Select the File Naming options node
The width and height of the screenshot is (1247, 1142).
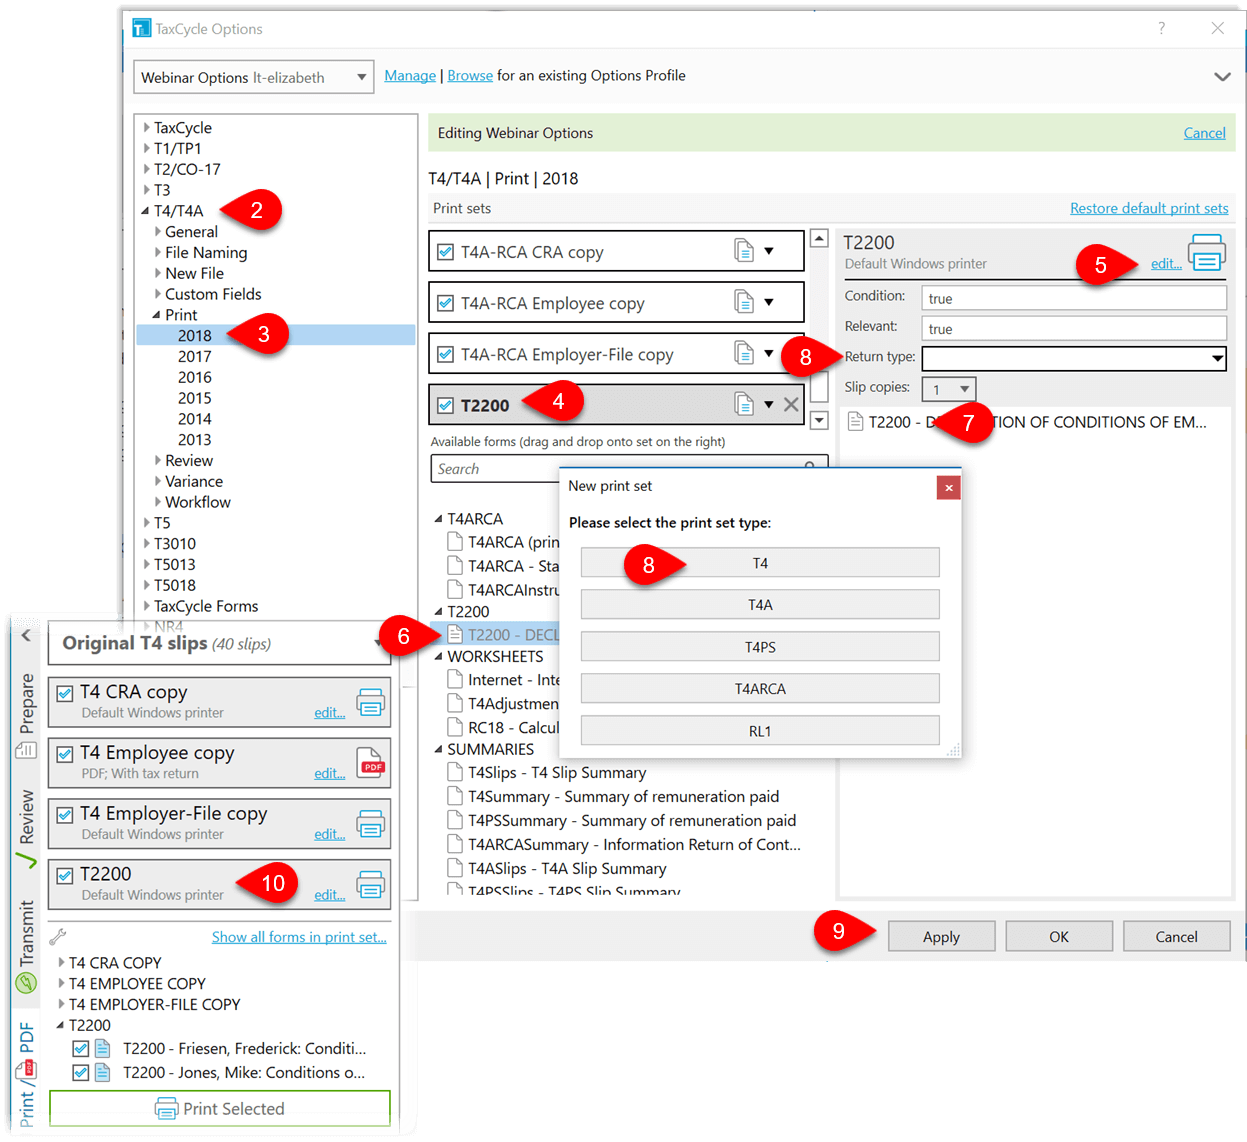coord(206,253)
